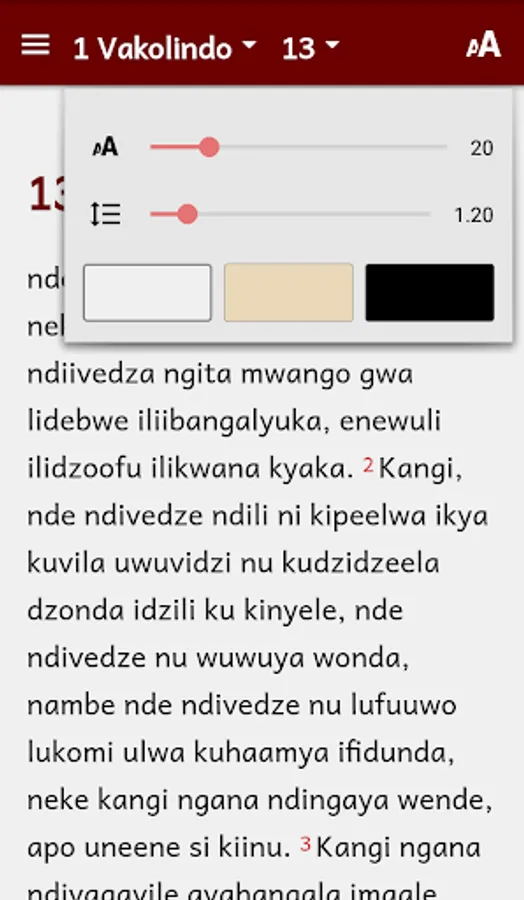Image resolution: width=524 pixels, height=900 pixels.
Task: Click the line spacing value 1.20
Action: pyautogui.click(x=473, y=215)
